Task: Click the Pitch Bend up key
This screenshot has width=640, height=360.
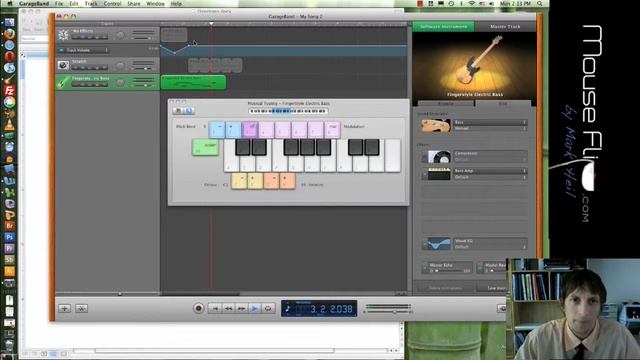Action: coord(233,130)
